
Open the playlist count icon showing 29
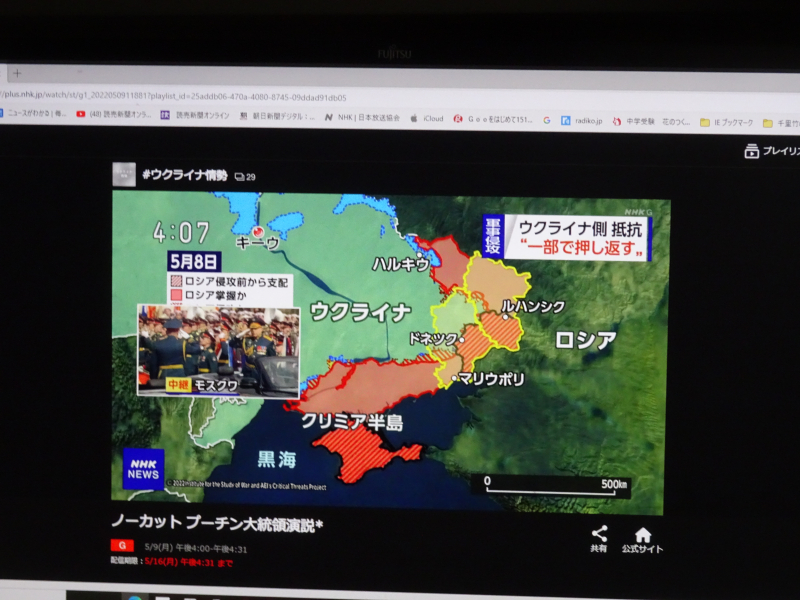click(245, 177)
